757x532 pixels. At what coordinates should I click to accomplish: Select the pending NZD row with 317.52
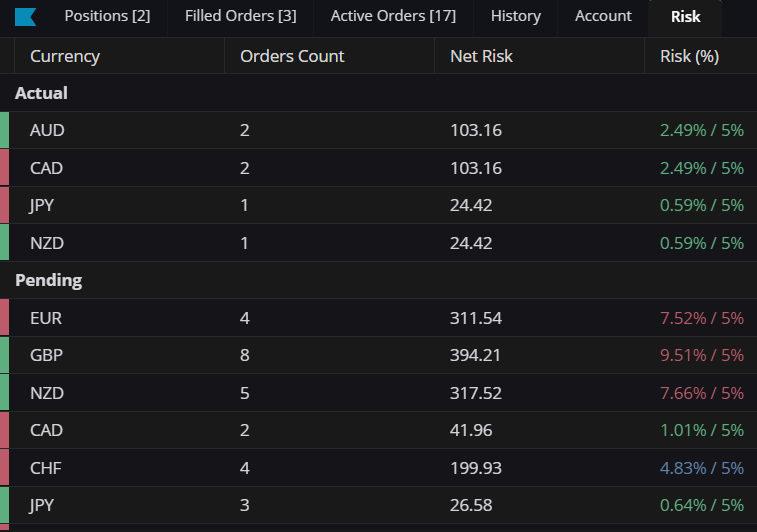378,393
